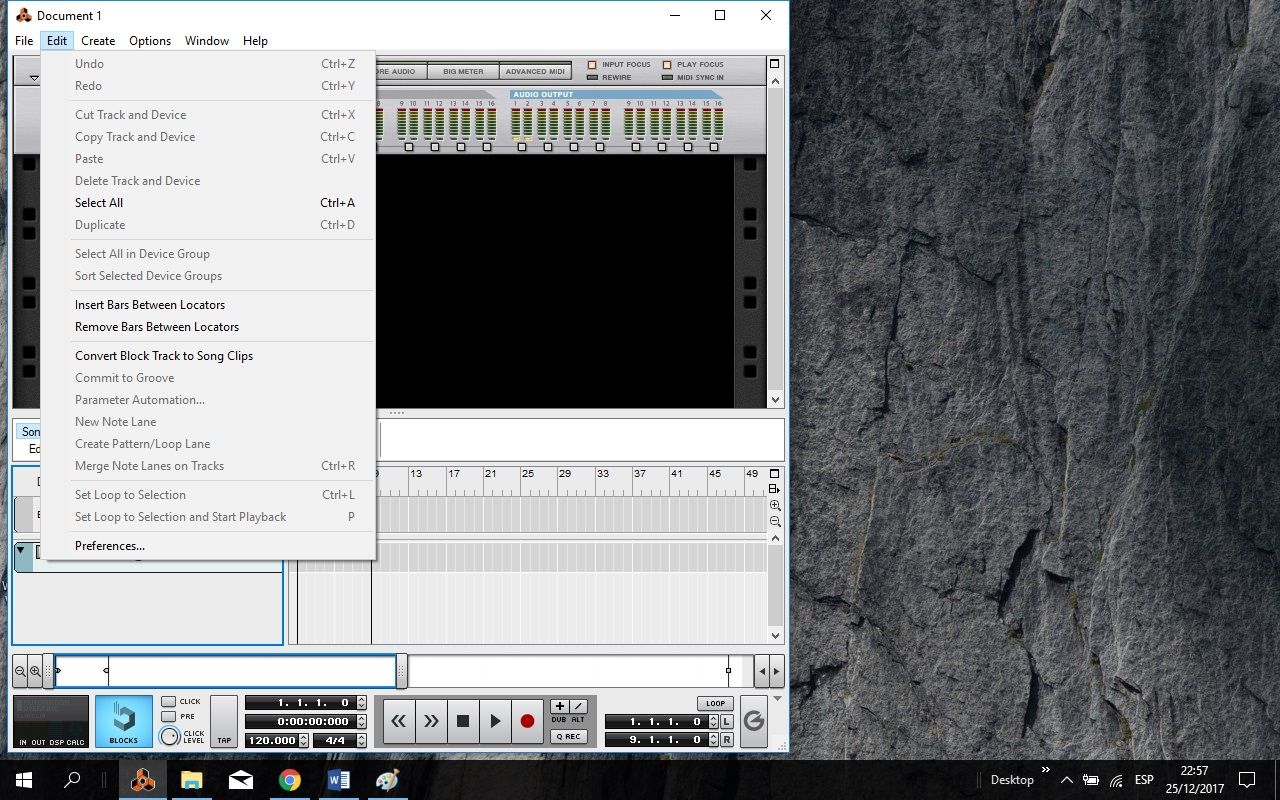
Task: Start playback with the Play button
Action: (x=495, y=721)
